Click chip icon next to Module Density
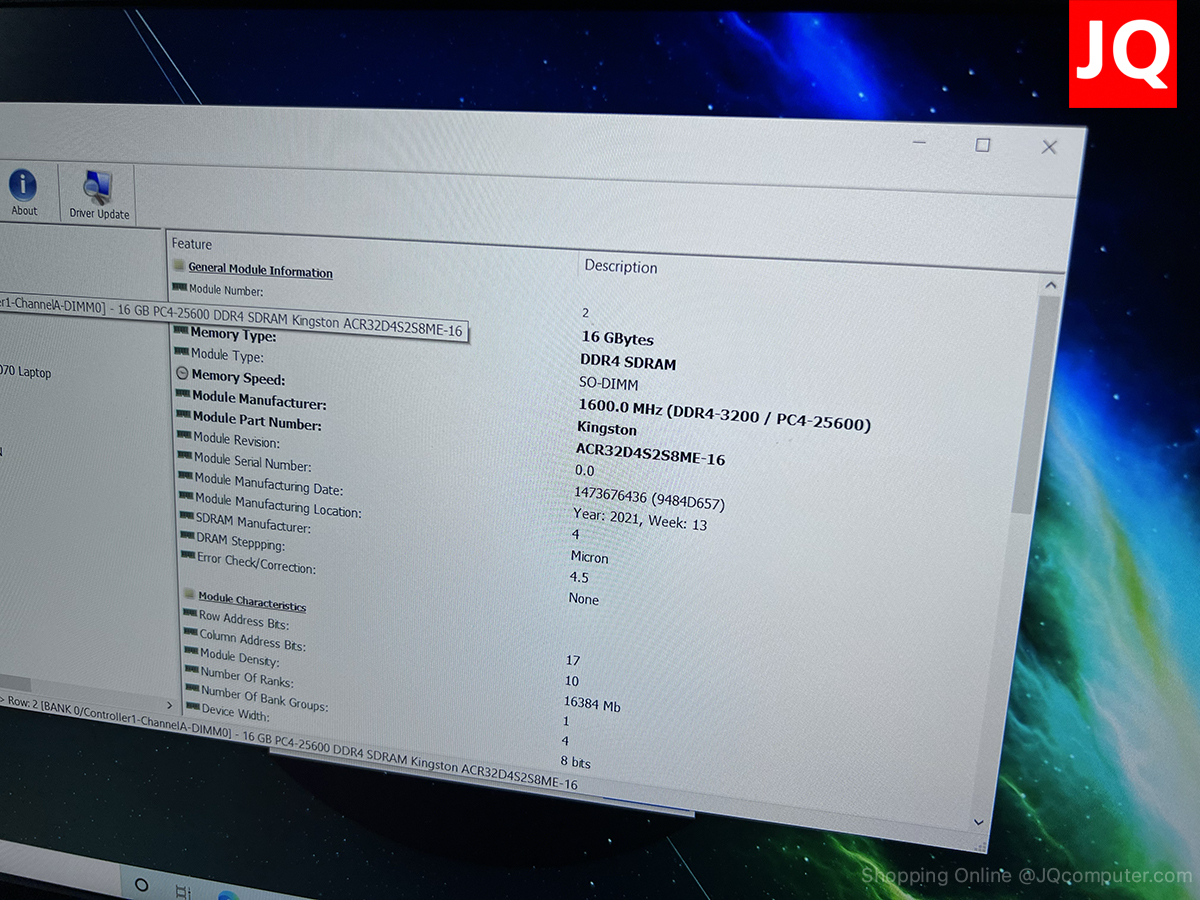This screenshot has width=1200, height=900. [x=192, y=651]
